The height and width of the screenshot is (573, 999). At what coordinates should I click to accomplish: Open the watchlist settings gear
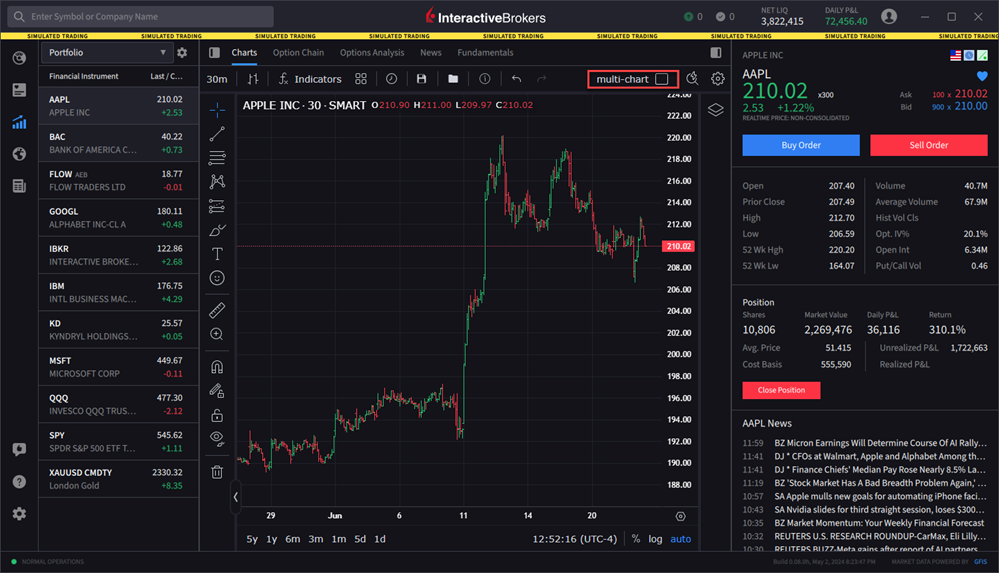click(182, 53)
